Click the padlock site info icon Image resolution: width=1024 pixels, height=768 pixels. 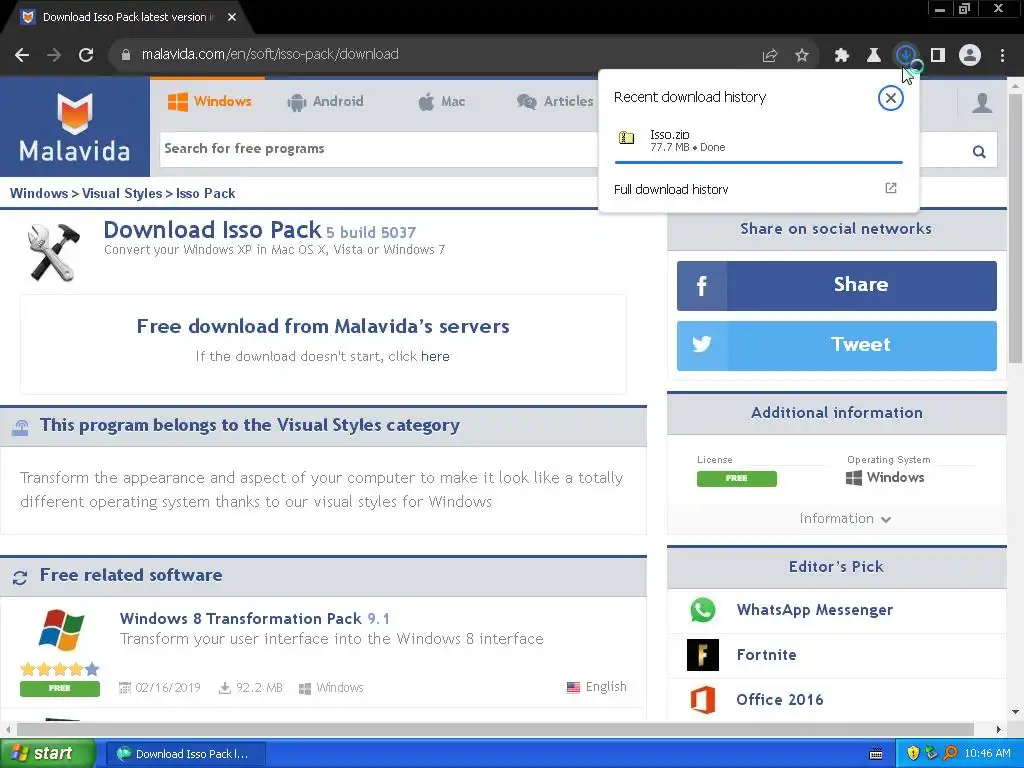(x=125, y=55)
